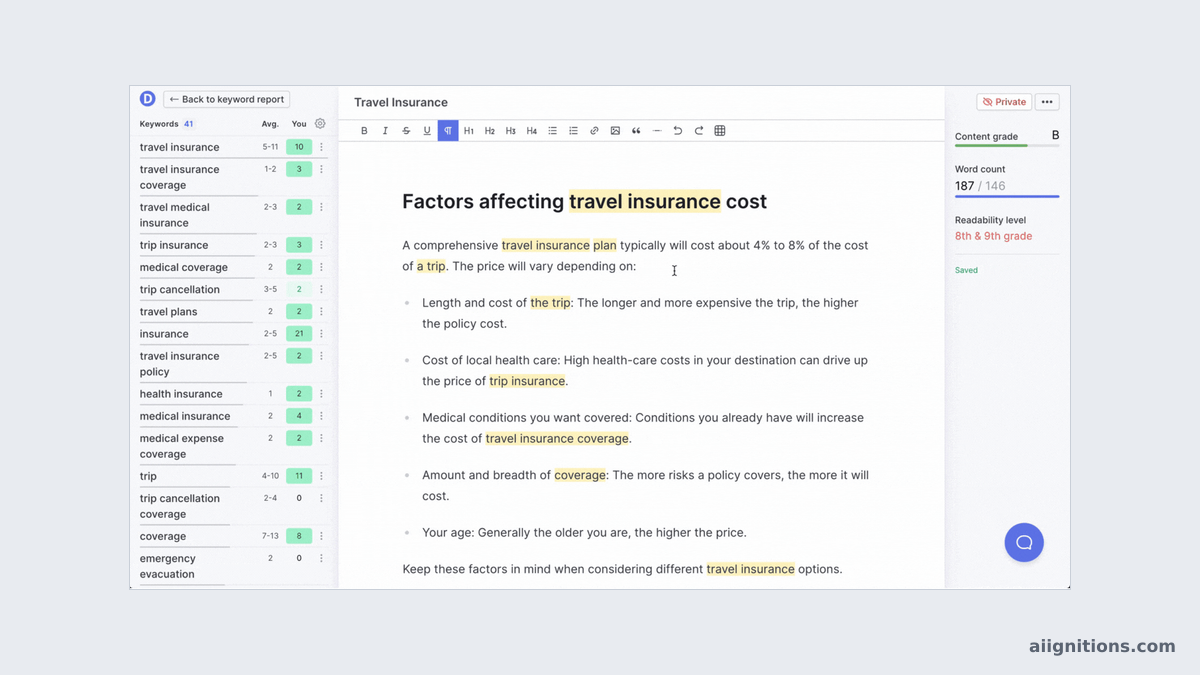Apply strikethrough formatting
Viewport: 1200px width, 675px height.
406,131
